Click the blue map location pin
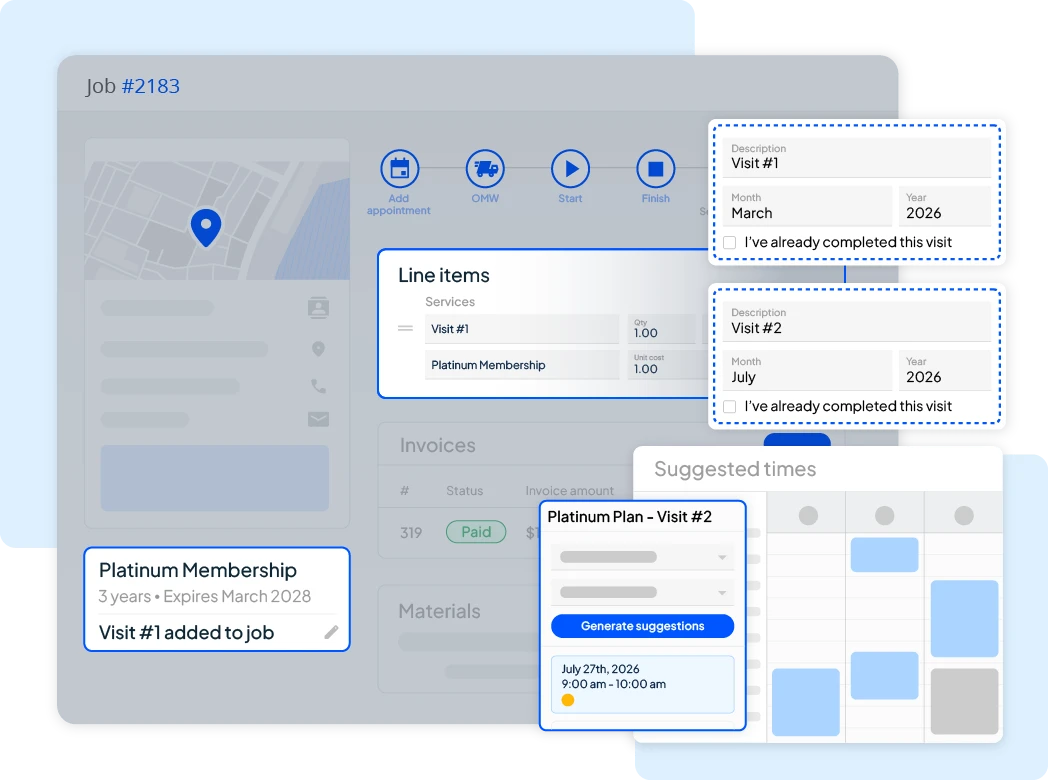The width and height of the screenshot is (1048, 780). point(205,228)
